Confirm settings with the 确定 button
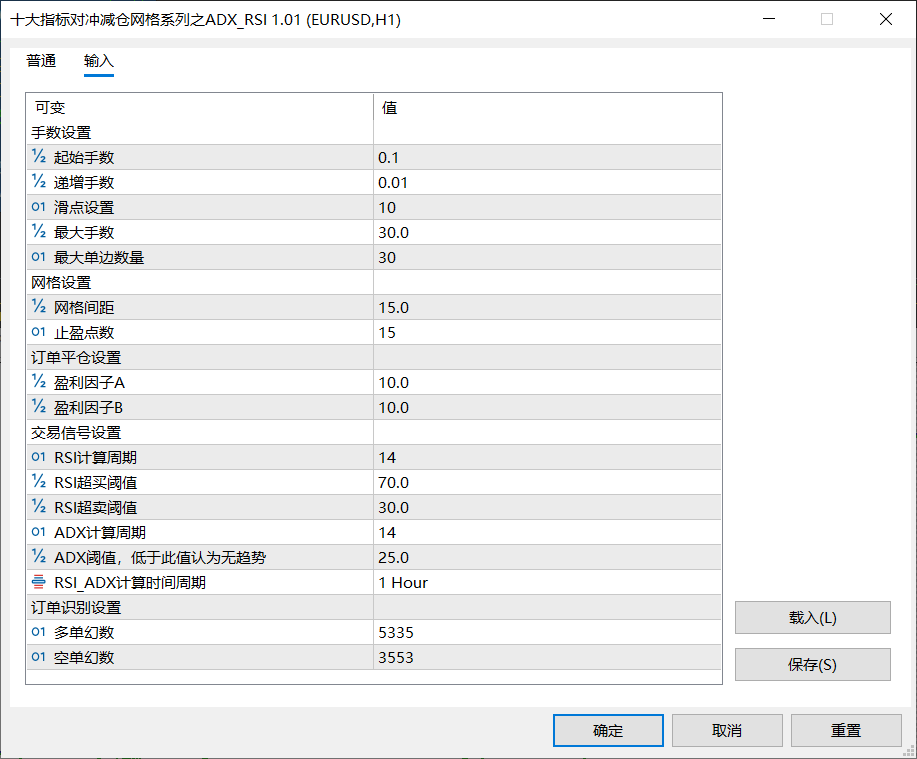Image resolution: width=917 pixels, height=759 pixels. click(608, 730)
